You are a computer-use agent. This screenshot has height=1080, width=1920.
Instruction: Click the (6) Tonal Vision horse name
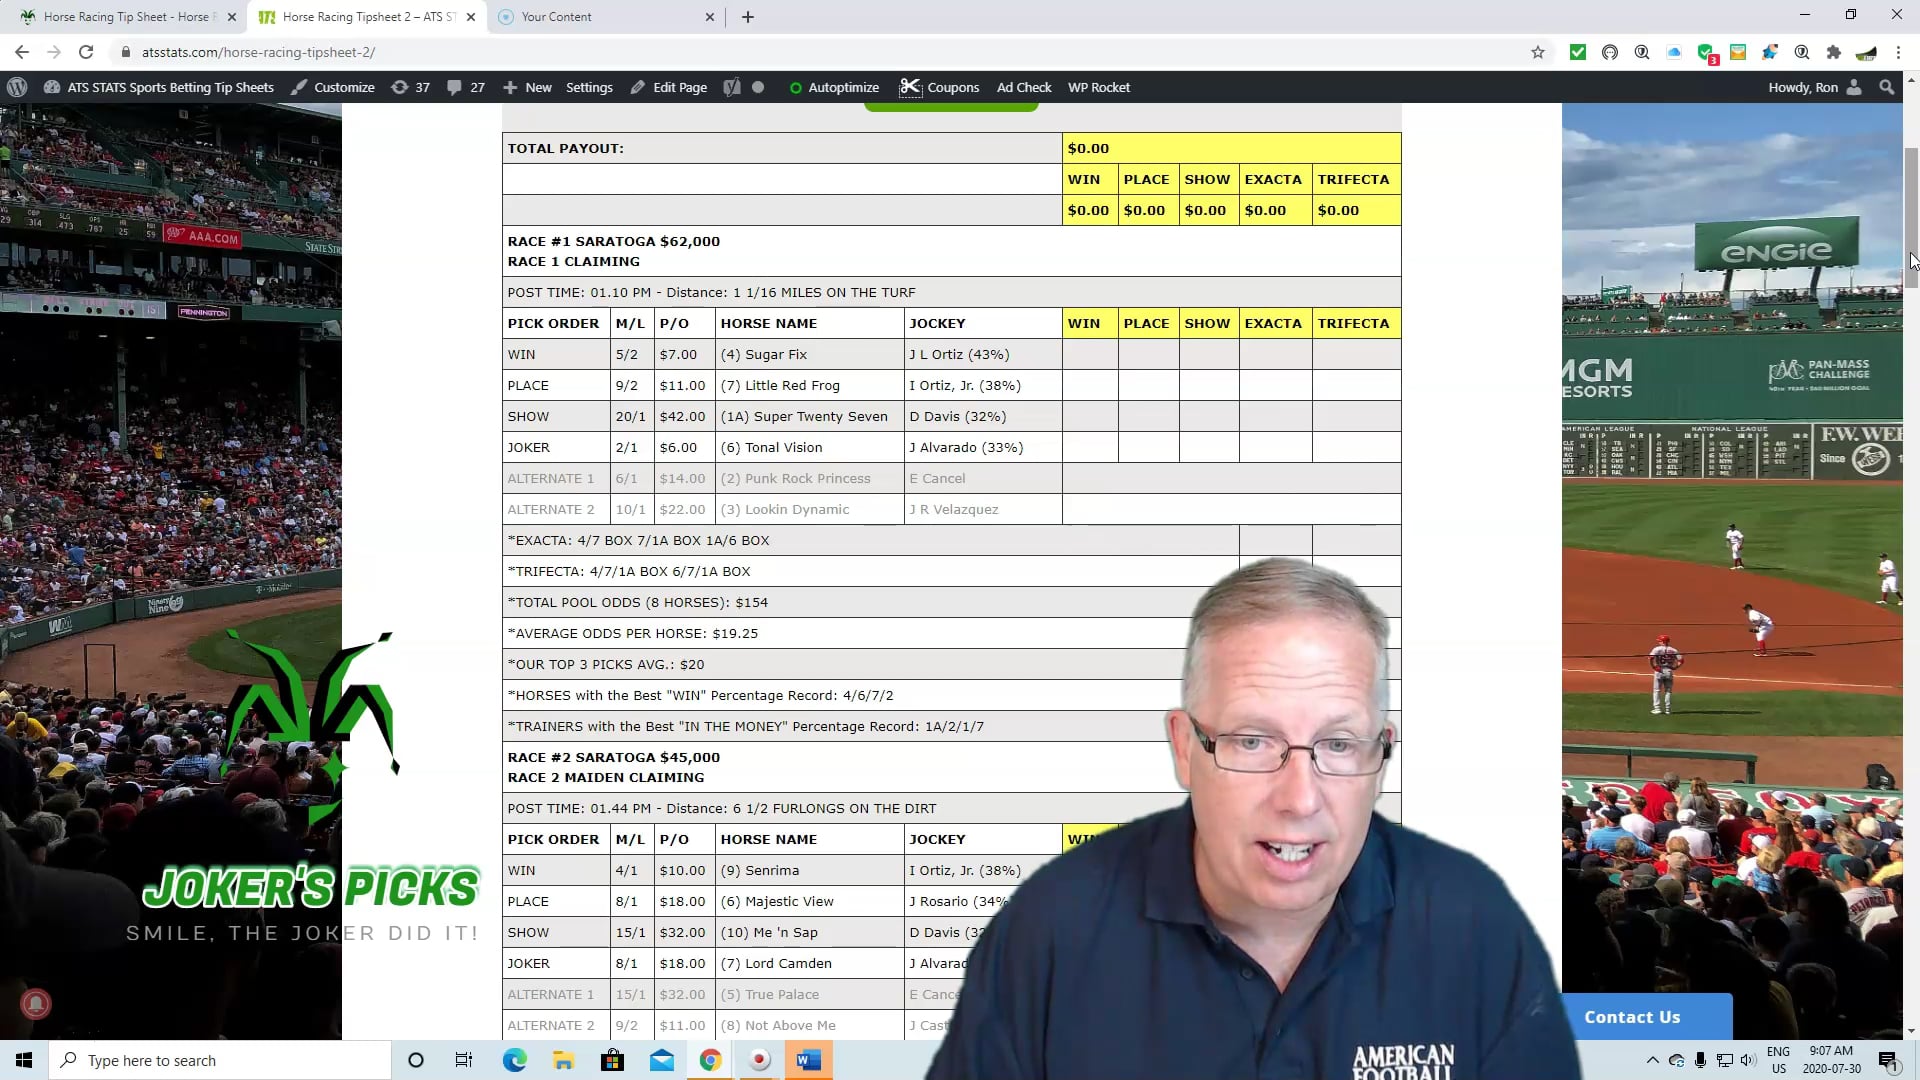tap(771, 447)
